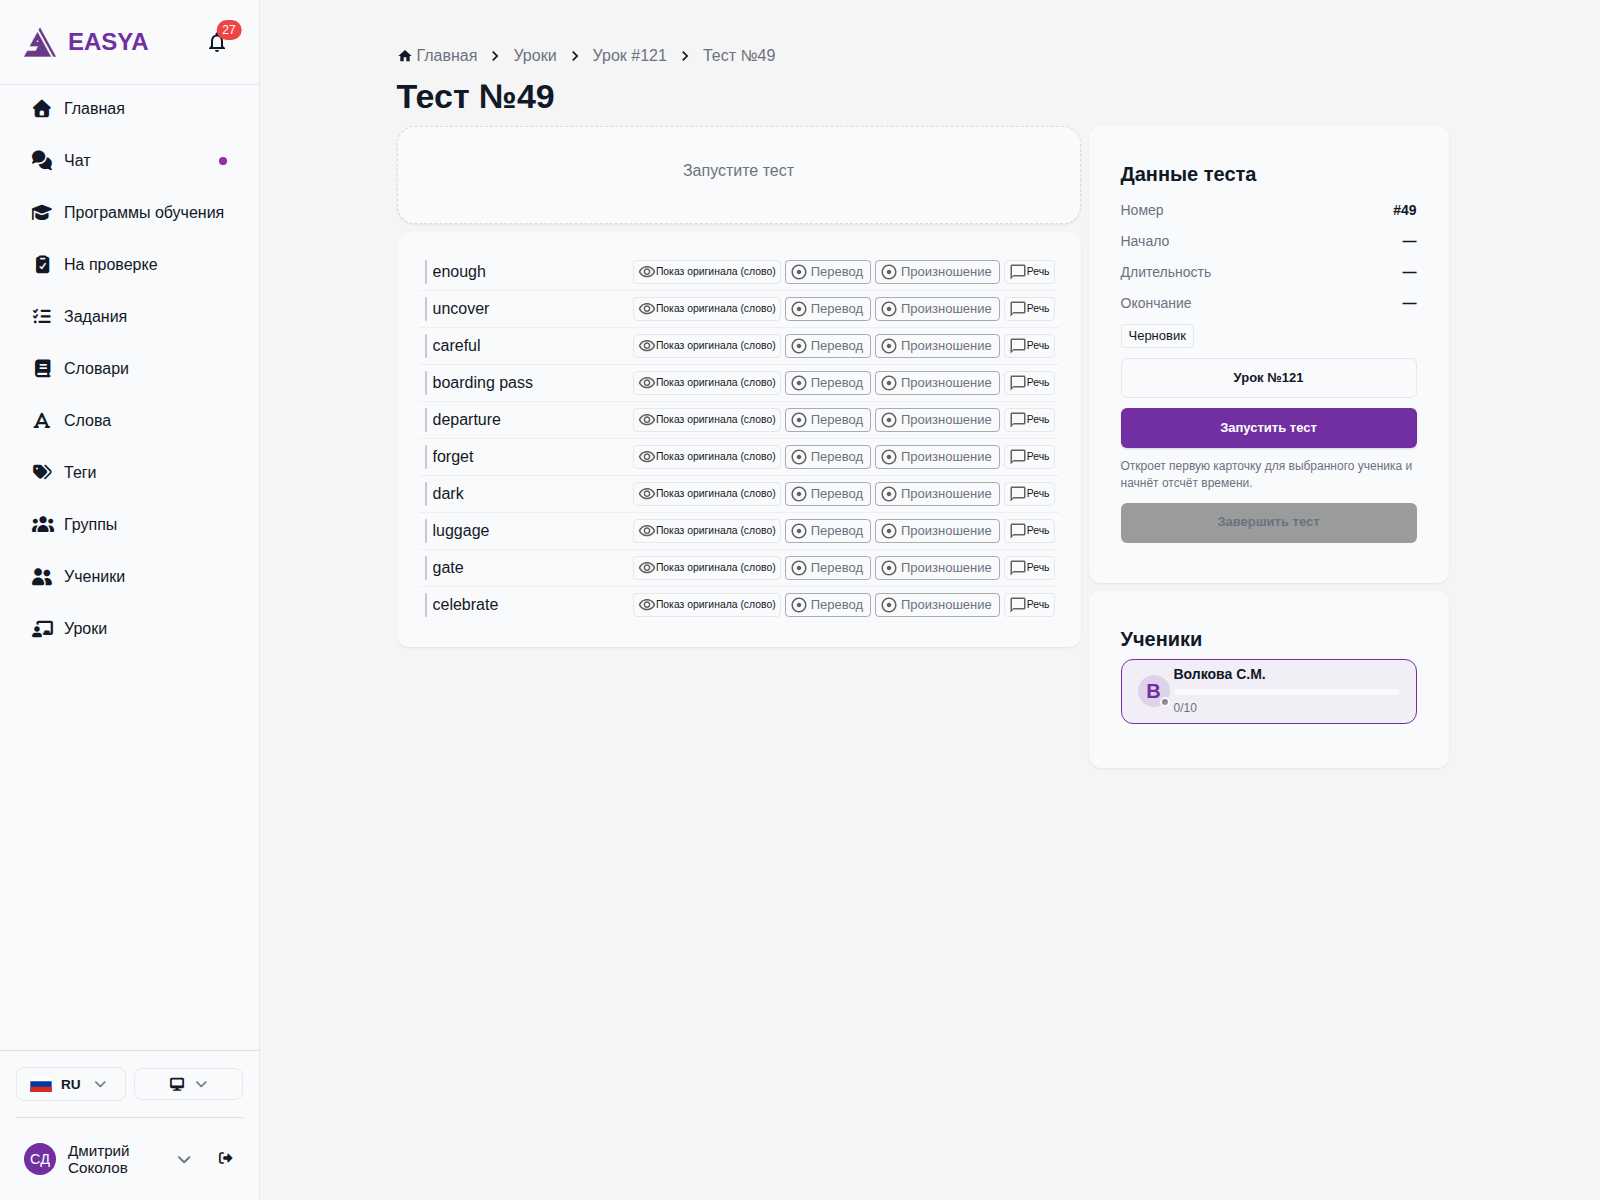Click the Задания list icon
This screenshot has height=1200, width=1600.
tap(42, 316)
